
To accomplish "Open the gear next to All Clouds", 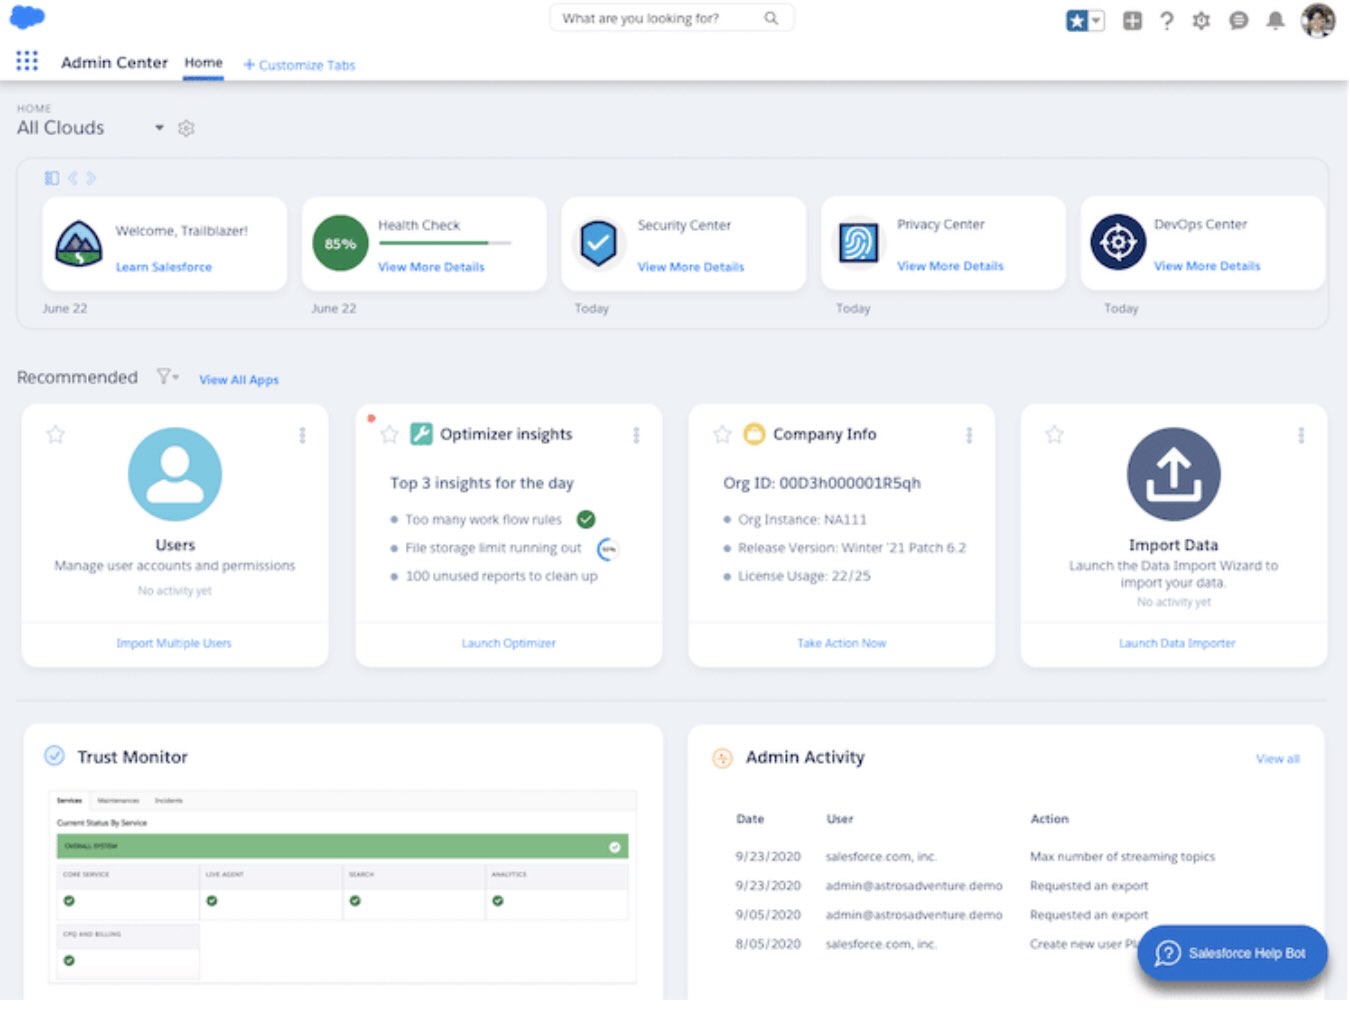I will point(186,128).
